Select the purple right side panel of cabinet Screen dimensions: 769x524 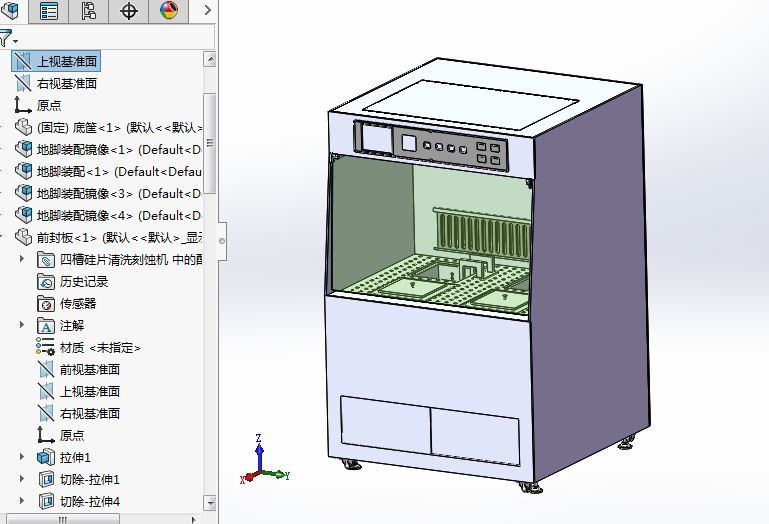[x=591, y=285]
